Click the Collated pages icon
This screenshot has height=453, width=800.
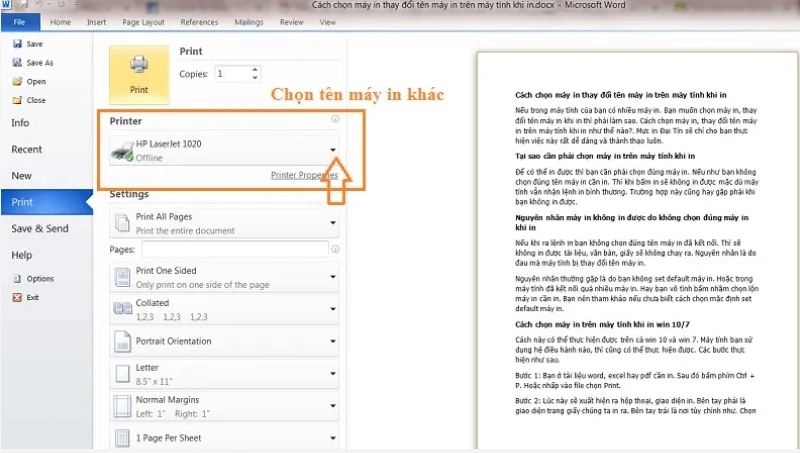[x=122, y=309]
